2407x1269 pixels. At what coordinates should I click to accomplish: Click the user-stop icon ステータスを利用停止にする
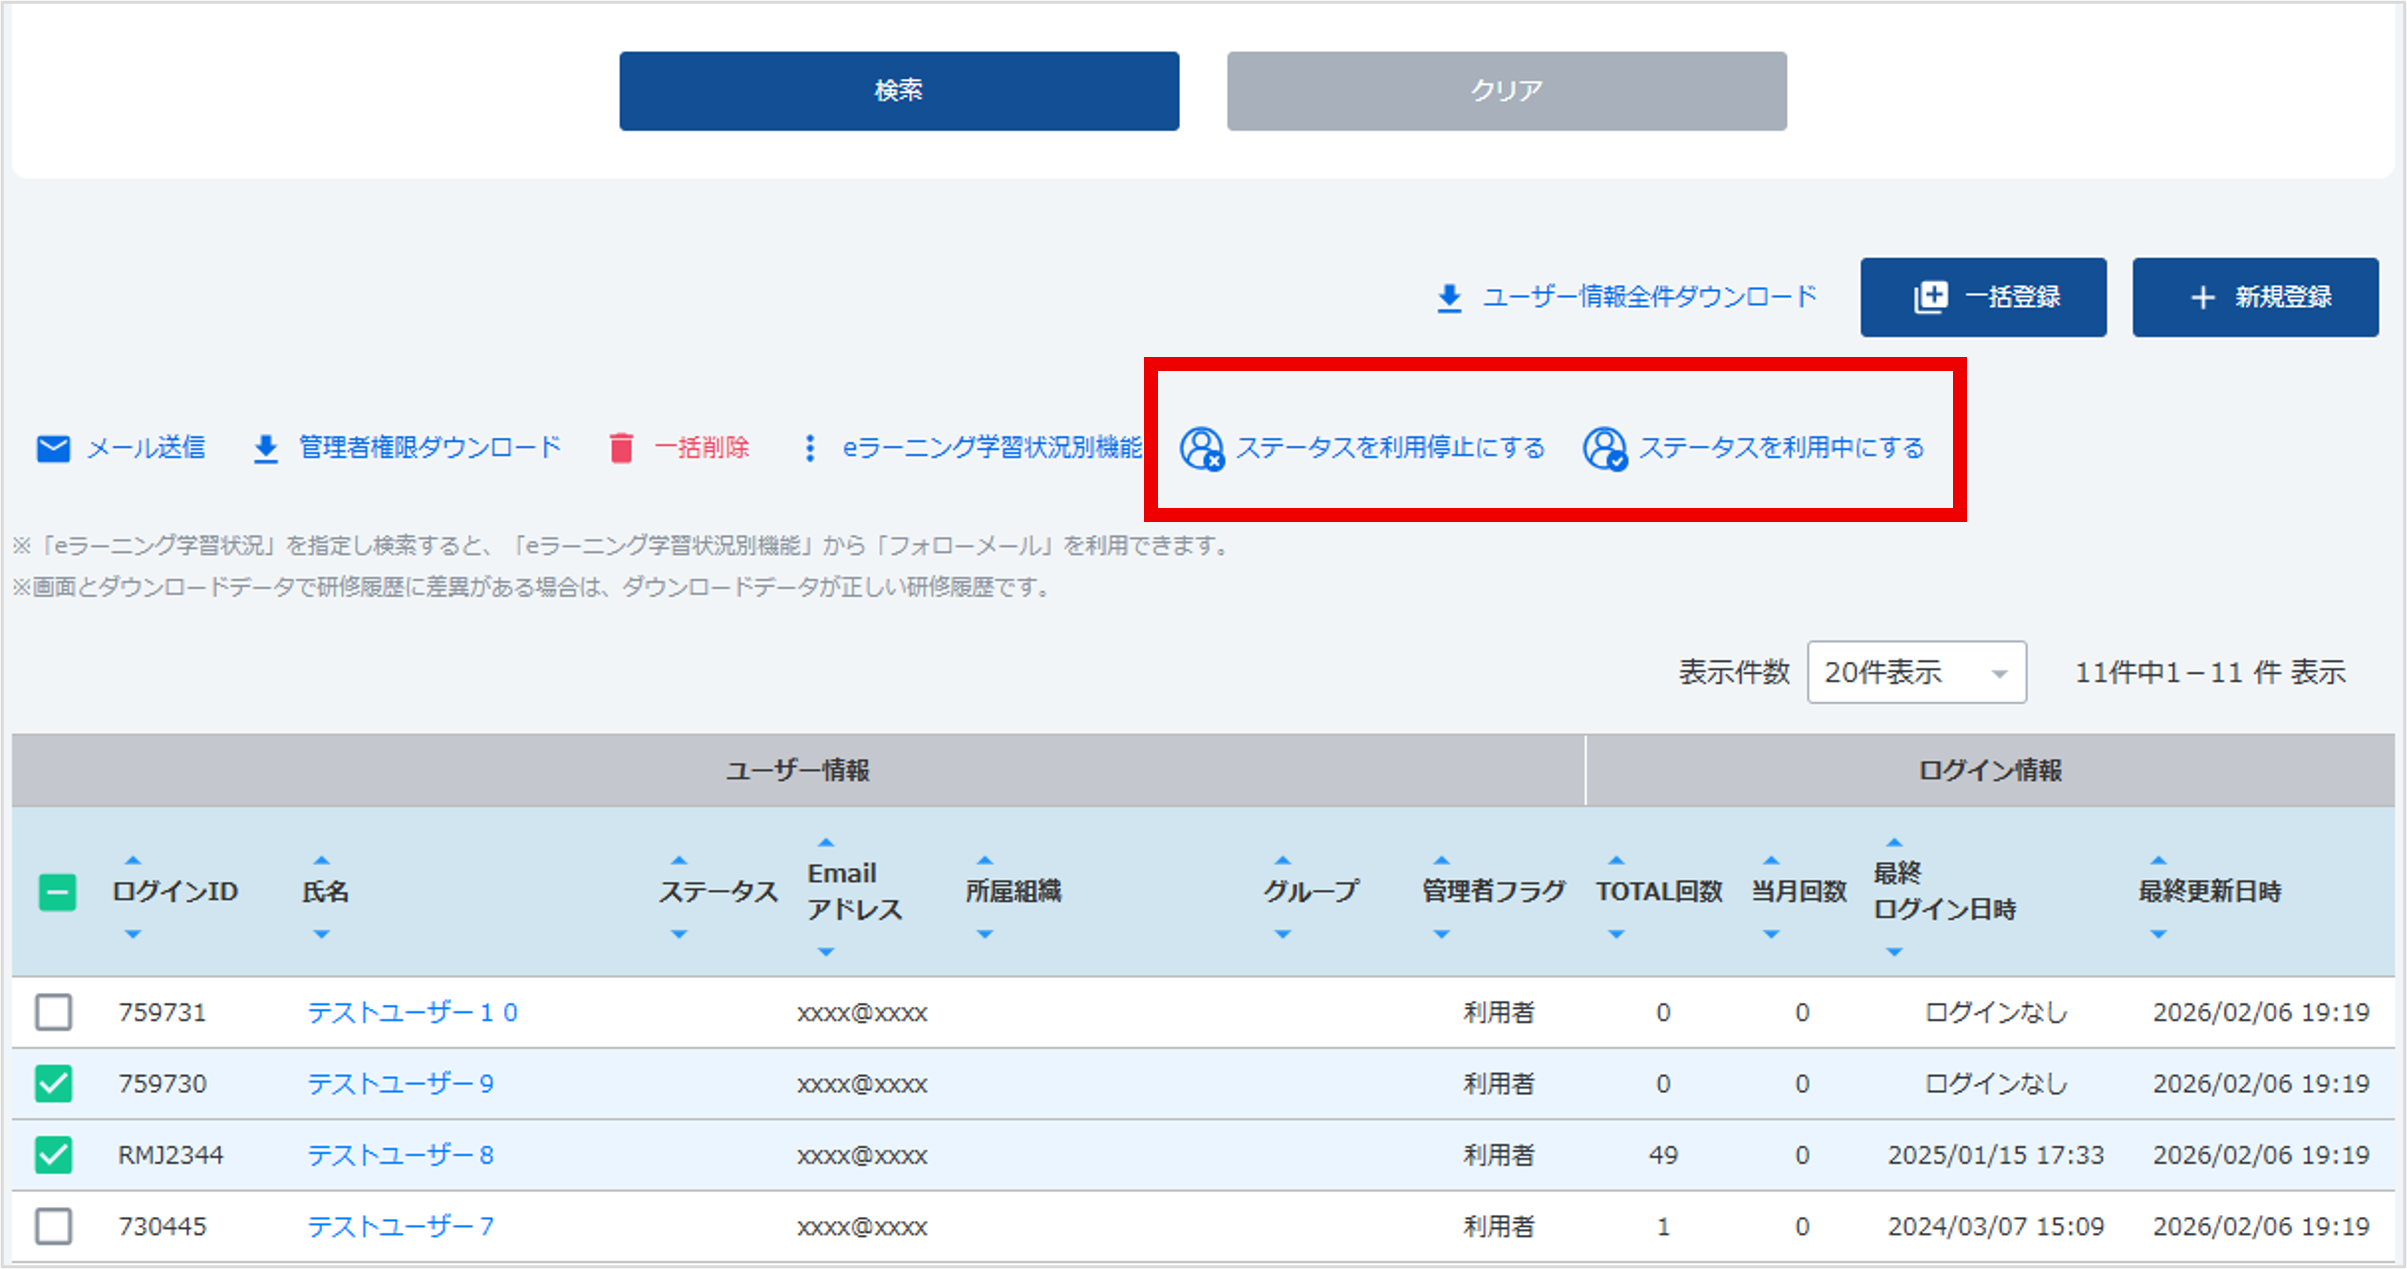tap(1201, 448)
